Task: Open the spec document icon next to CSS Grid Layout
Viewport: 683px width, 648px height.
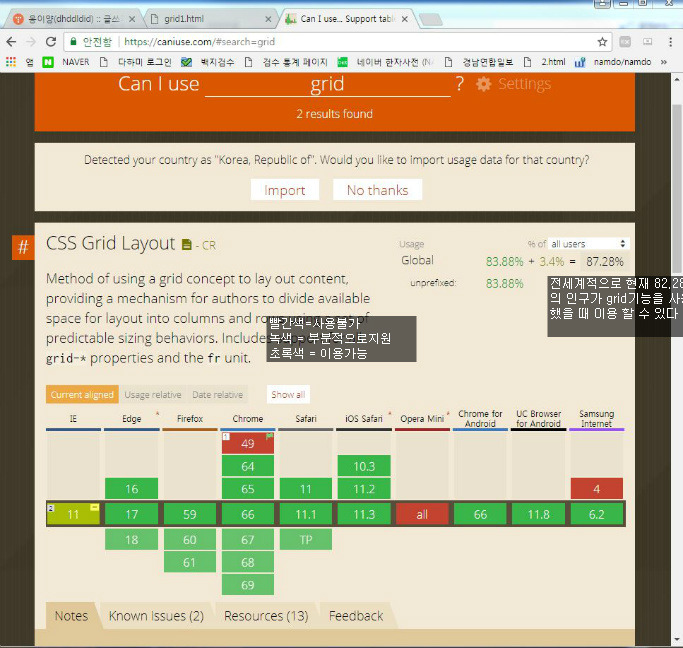Action: 186,245
